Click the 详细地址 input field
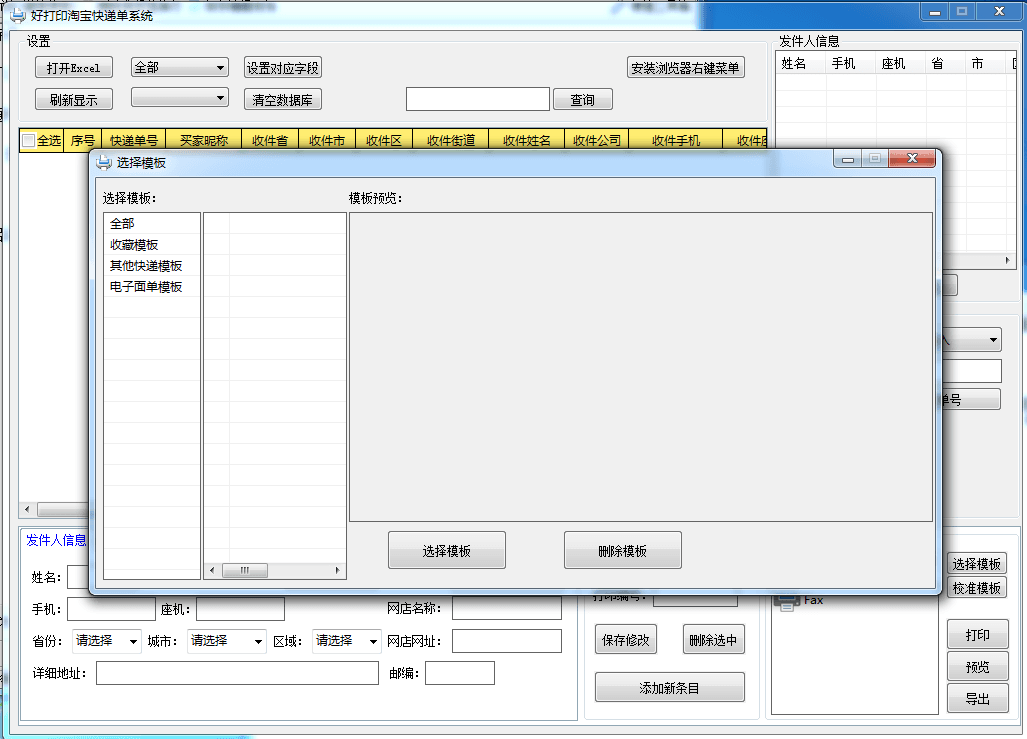Screen dimensions: 1027x739 (237, 673)
